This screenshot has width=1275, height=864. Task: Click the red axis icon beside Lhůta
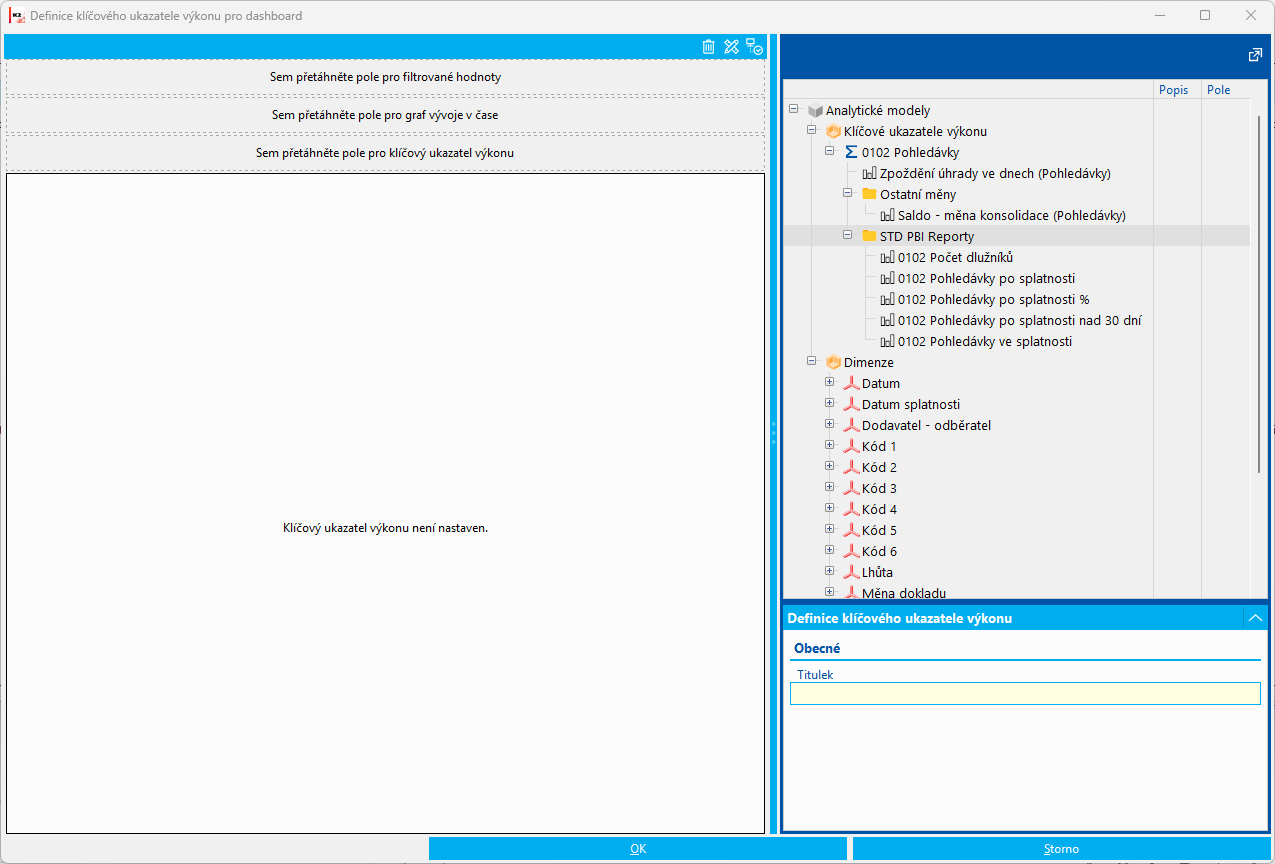click(x=852, y=573)
